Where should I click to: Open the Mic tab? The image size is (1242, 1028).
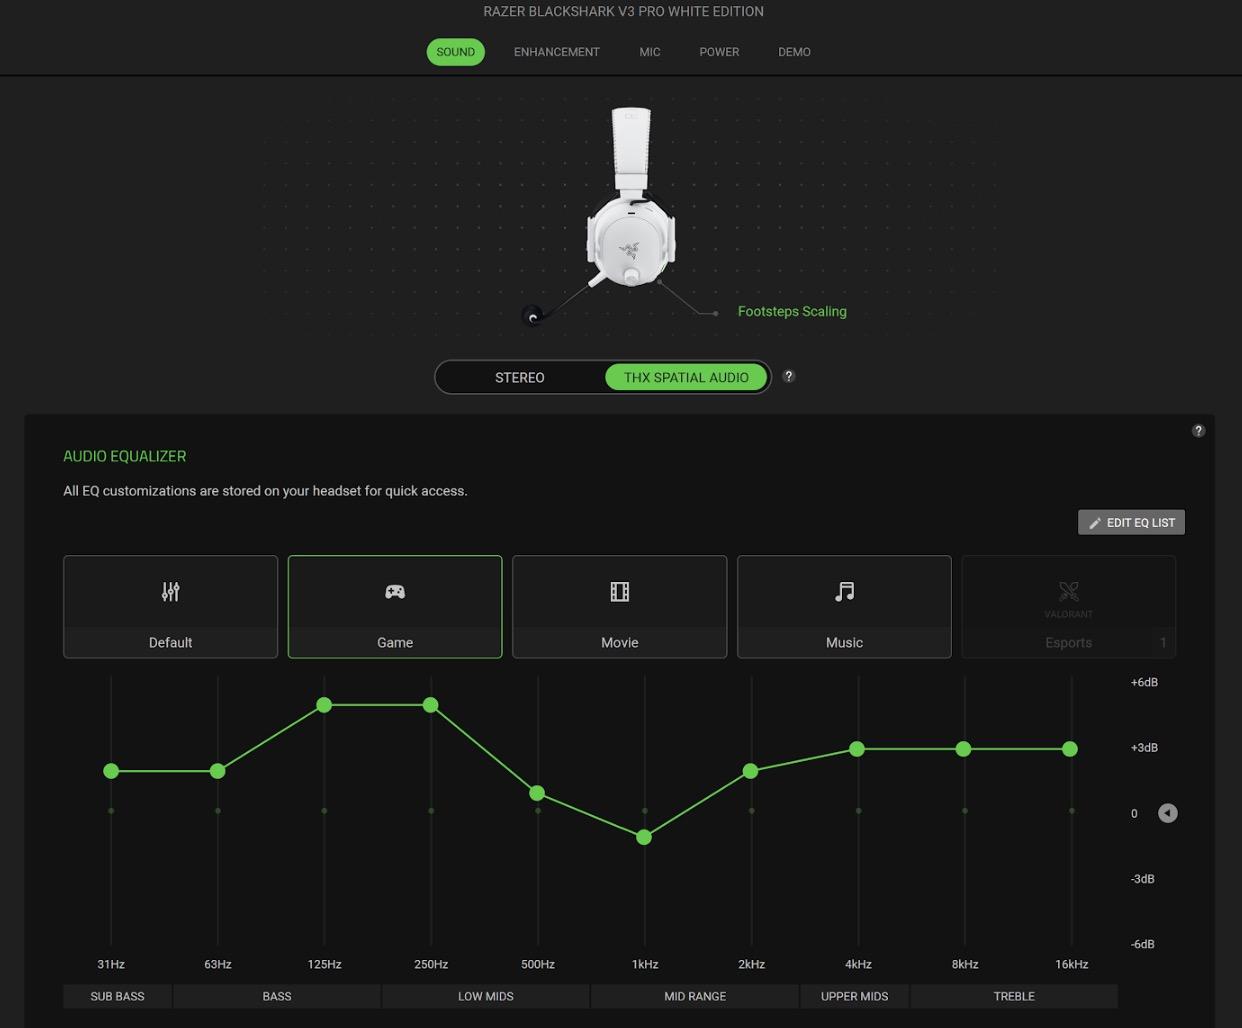click(650, 52)
